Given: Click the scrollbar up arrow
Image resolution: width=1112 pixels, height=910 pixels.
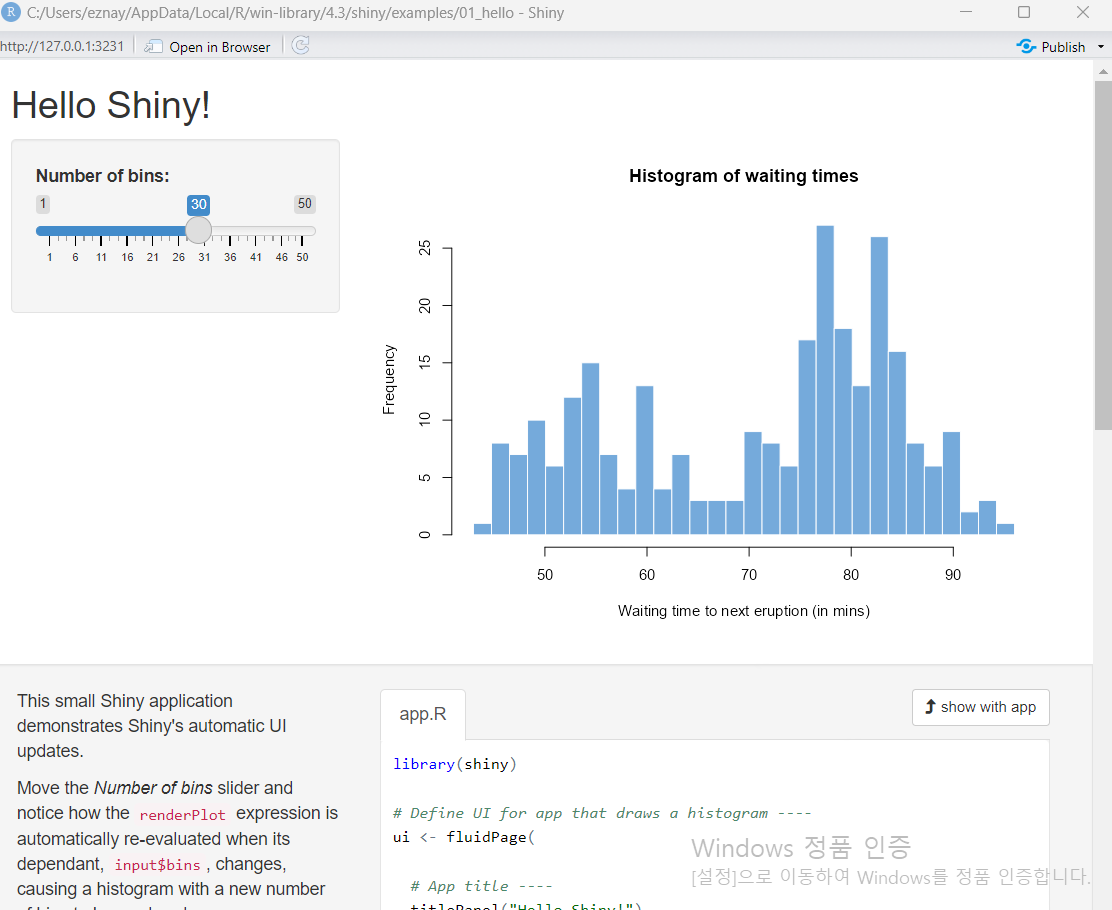Looking at the screenshot, I should [x=1103, y=71].
